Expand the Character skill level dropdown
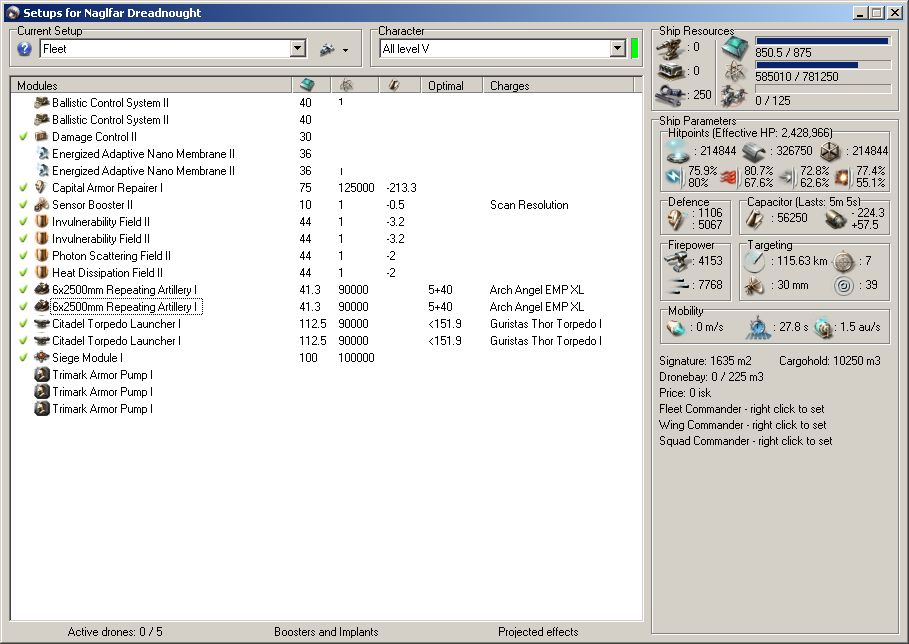 617,49
